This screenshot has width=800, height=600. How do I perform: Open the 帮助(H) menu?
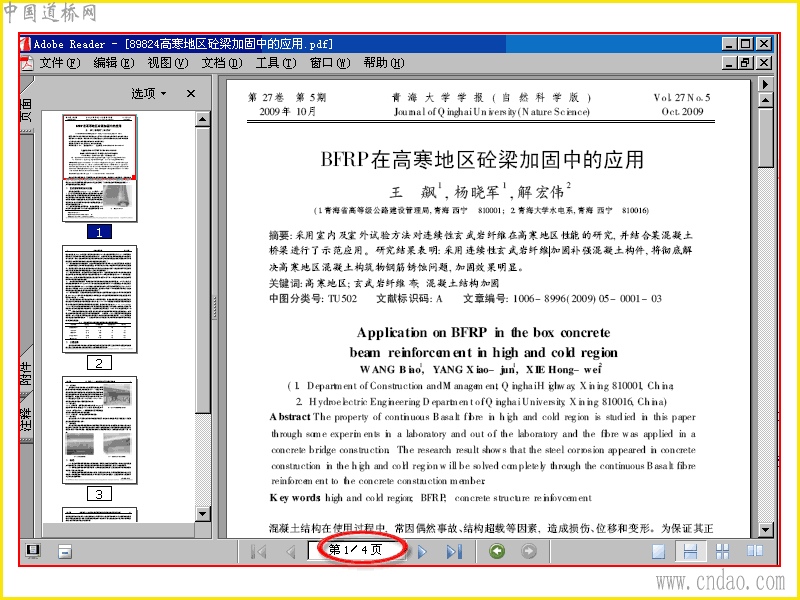[x=384, y=63]
